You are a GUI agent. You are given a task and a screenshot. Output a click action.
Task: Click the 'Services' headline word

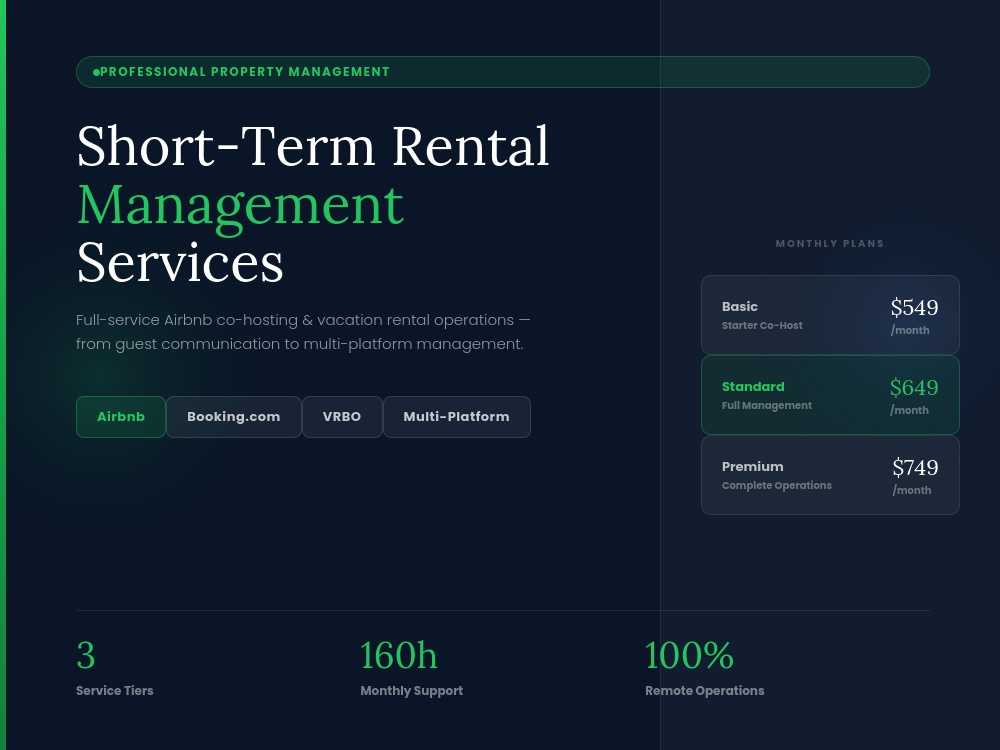pos(180,263)
